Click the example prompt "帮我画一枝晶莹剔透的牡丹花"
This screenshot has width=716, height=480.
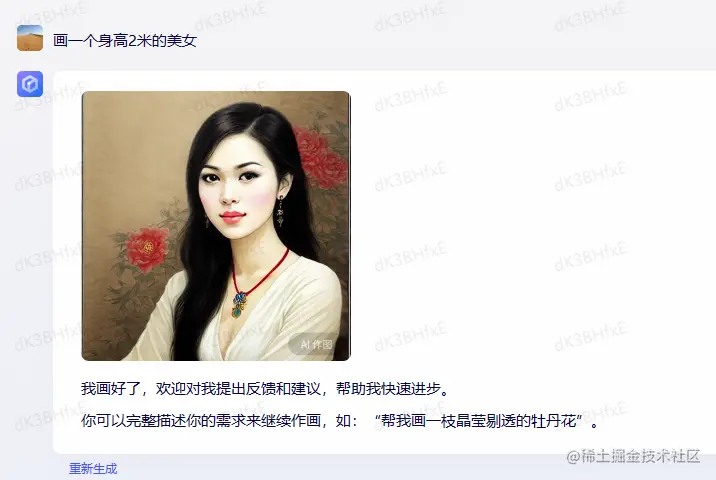pyautogui.click(x=479, y=421)
